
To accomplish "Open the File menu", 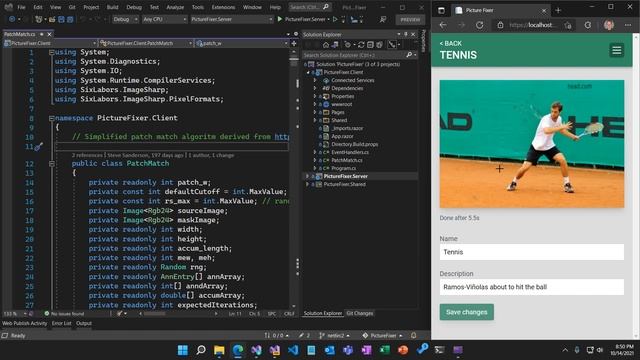I will point(21,7).
